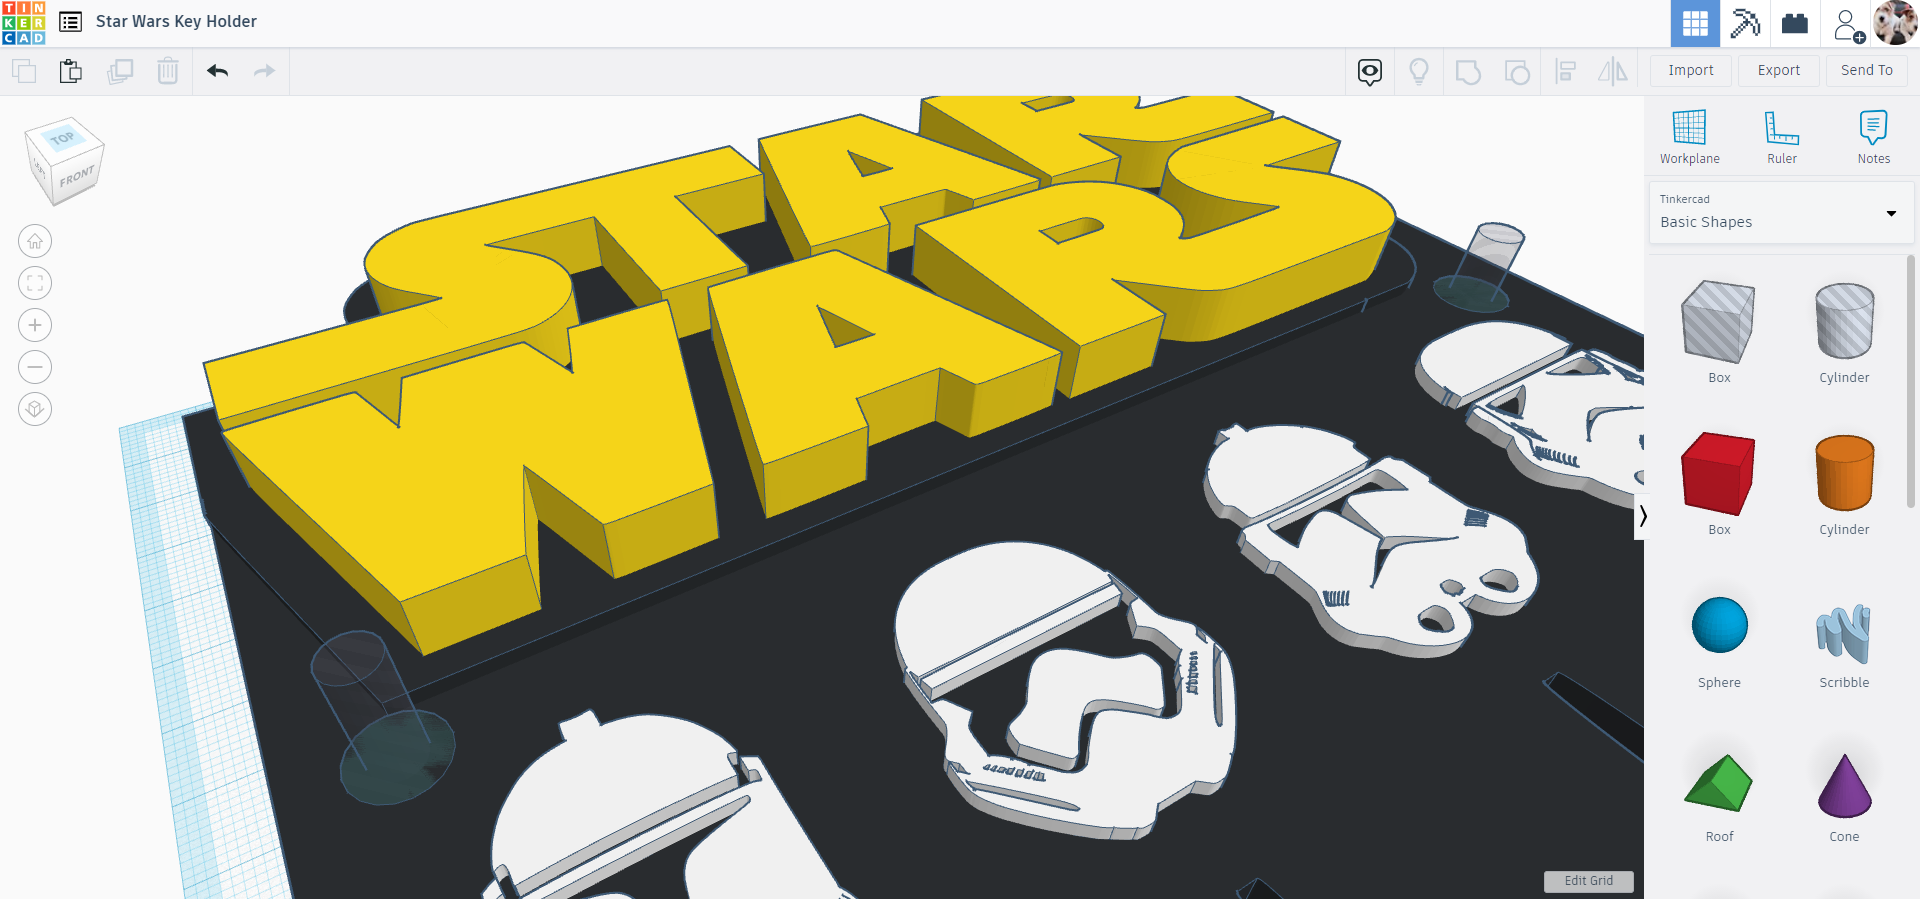Switch to Bricks mode
The height and width of the screenshot is (899, 1920).
(1795, 23)
